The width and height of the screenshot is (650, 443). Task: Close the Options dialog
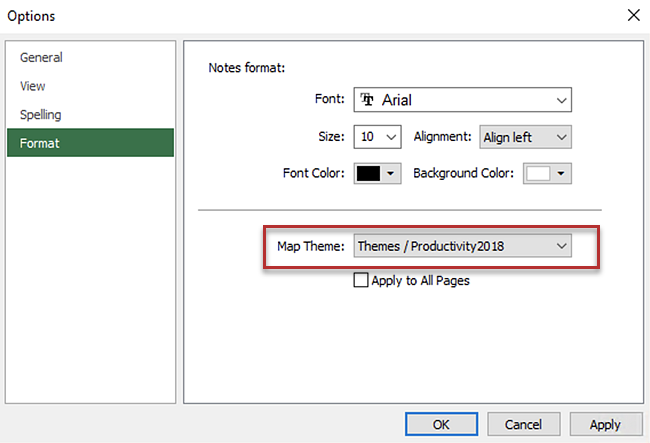633,15
